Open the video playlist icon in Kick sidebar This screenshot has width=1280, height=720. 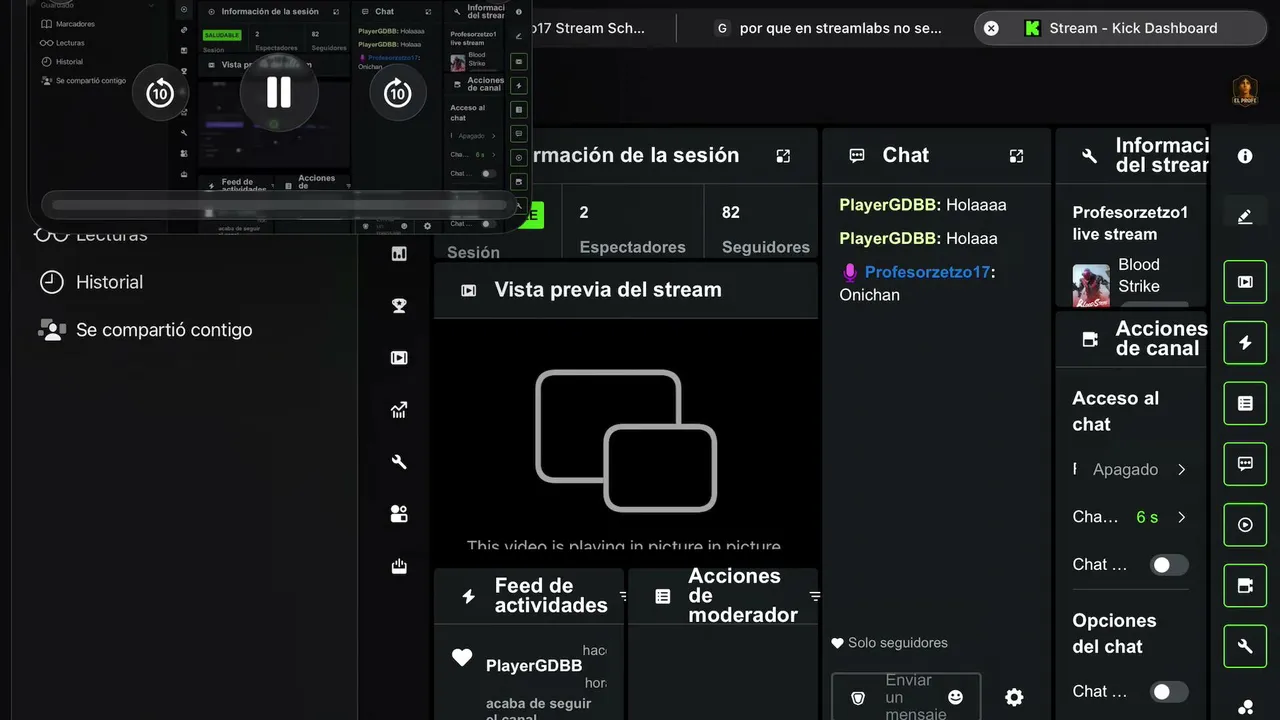click(x=399, y=358)
